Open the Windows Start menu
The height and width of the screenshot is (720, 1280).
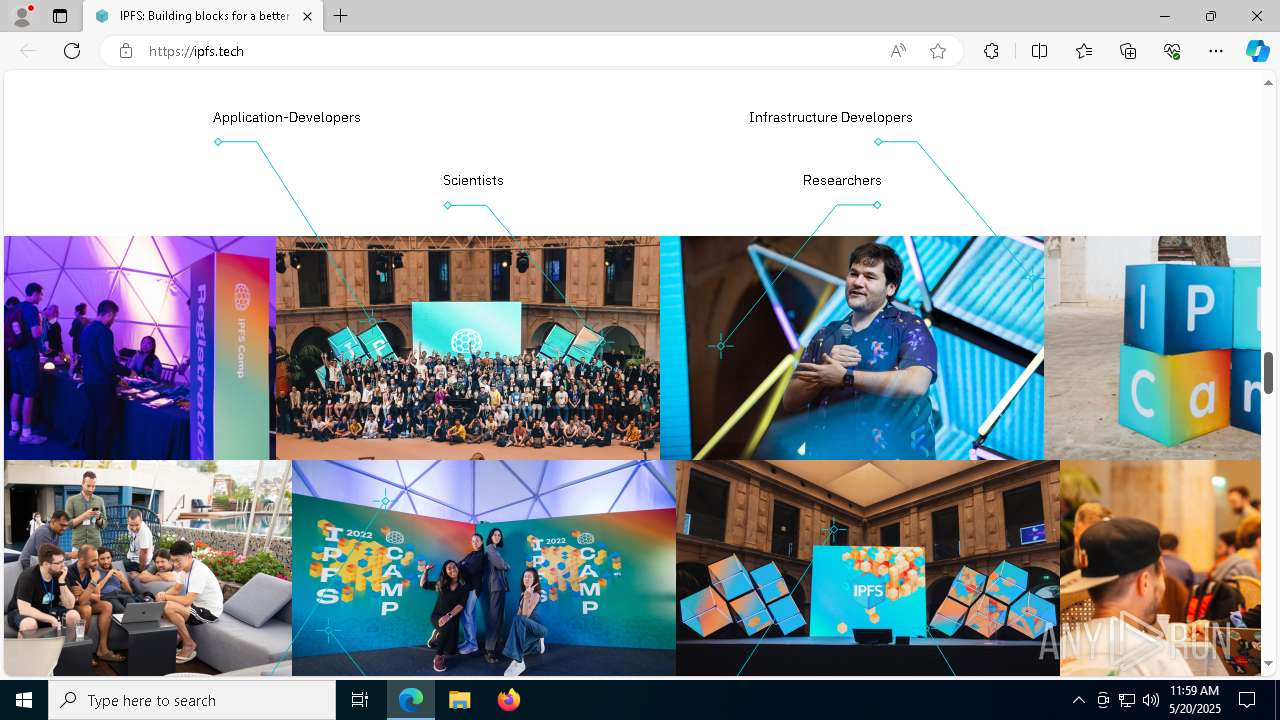coord(24,700)
